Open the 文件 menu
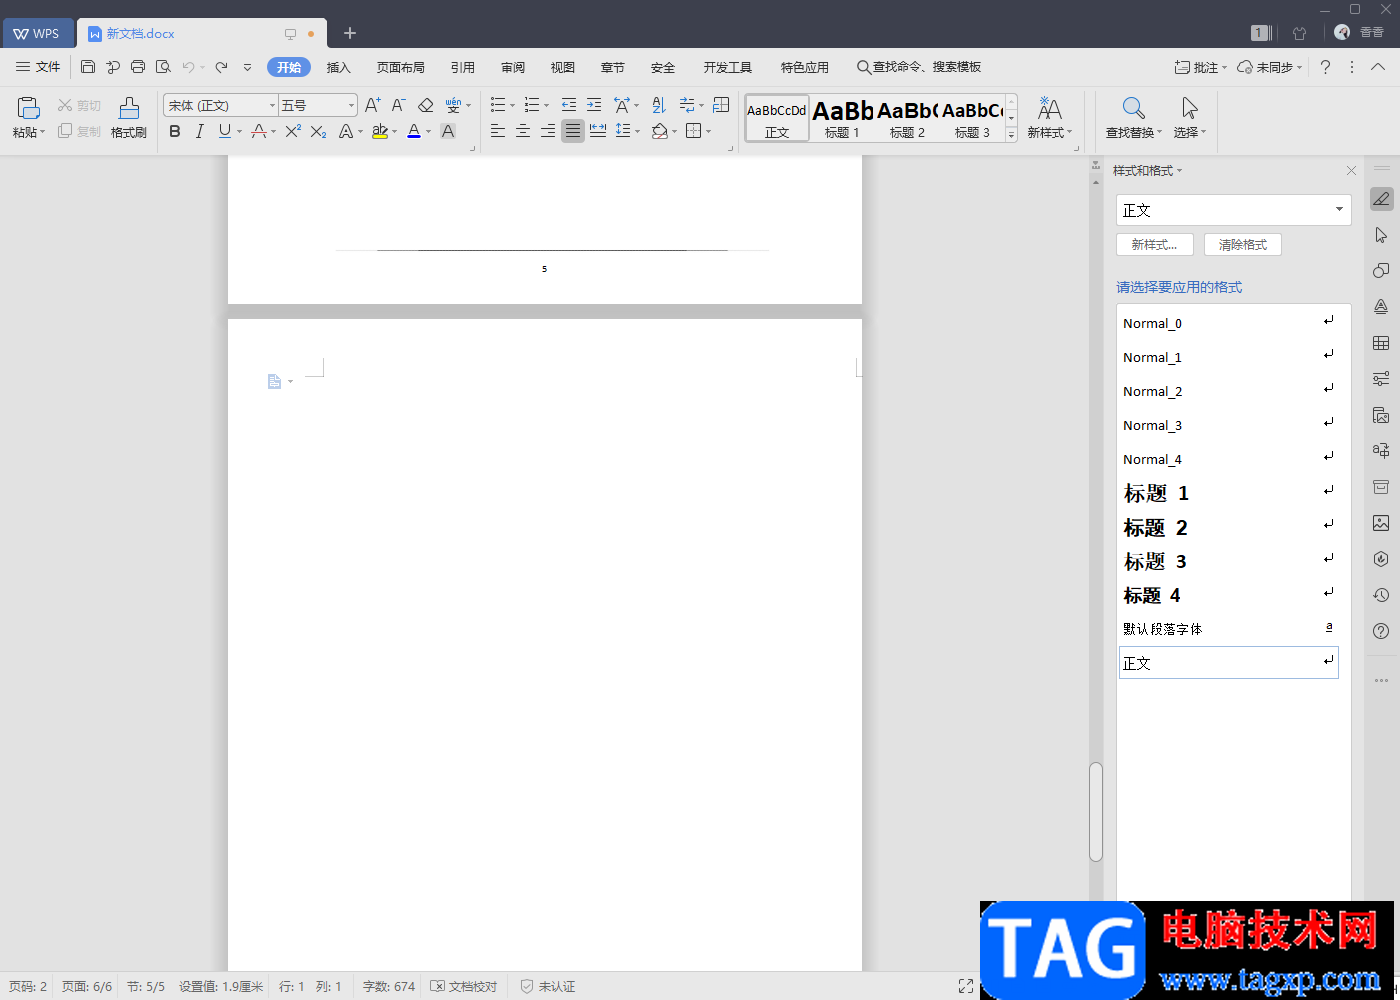This screenshot has height=1000, width=1400. coord(38,67)
